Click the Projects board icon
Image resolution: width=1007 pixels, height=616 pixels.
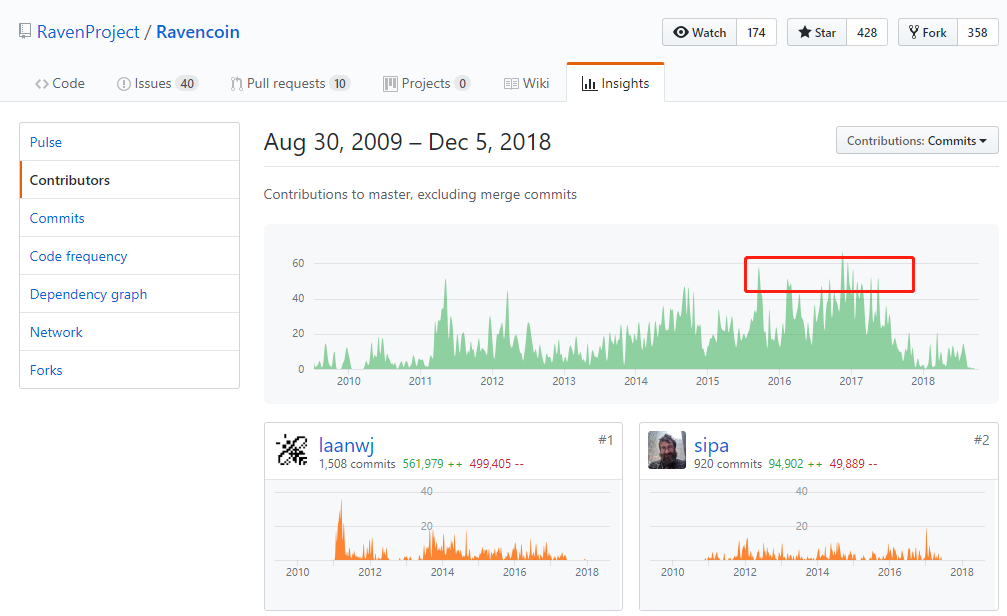(x=390, y=84)
